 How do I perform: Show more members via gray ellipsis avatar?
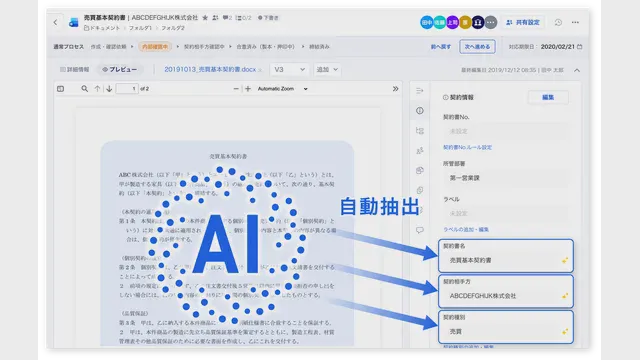coord(491,22)
